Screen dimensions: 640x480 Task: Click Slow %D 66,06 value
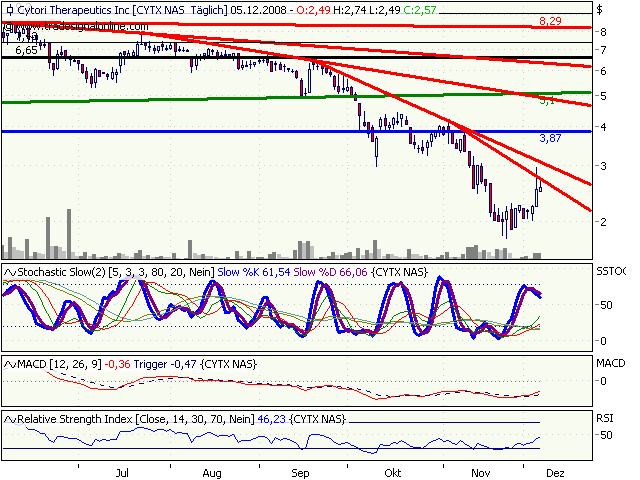330,272
